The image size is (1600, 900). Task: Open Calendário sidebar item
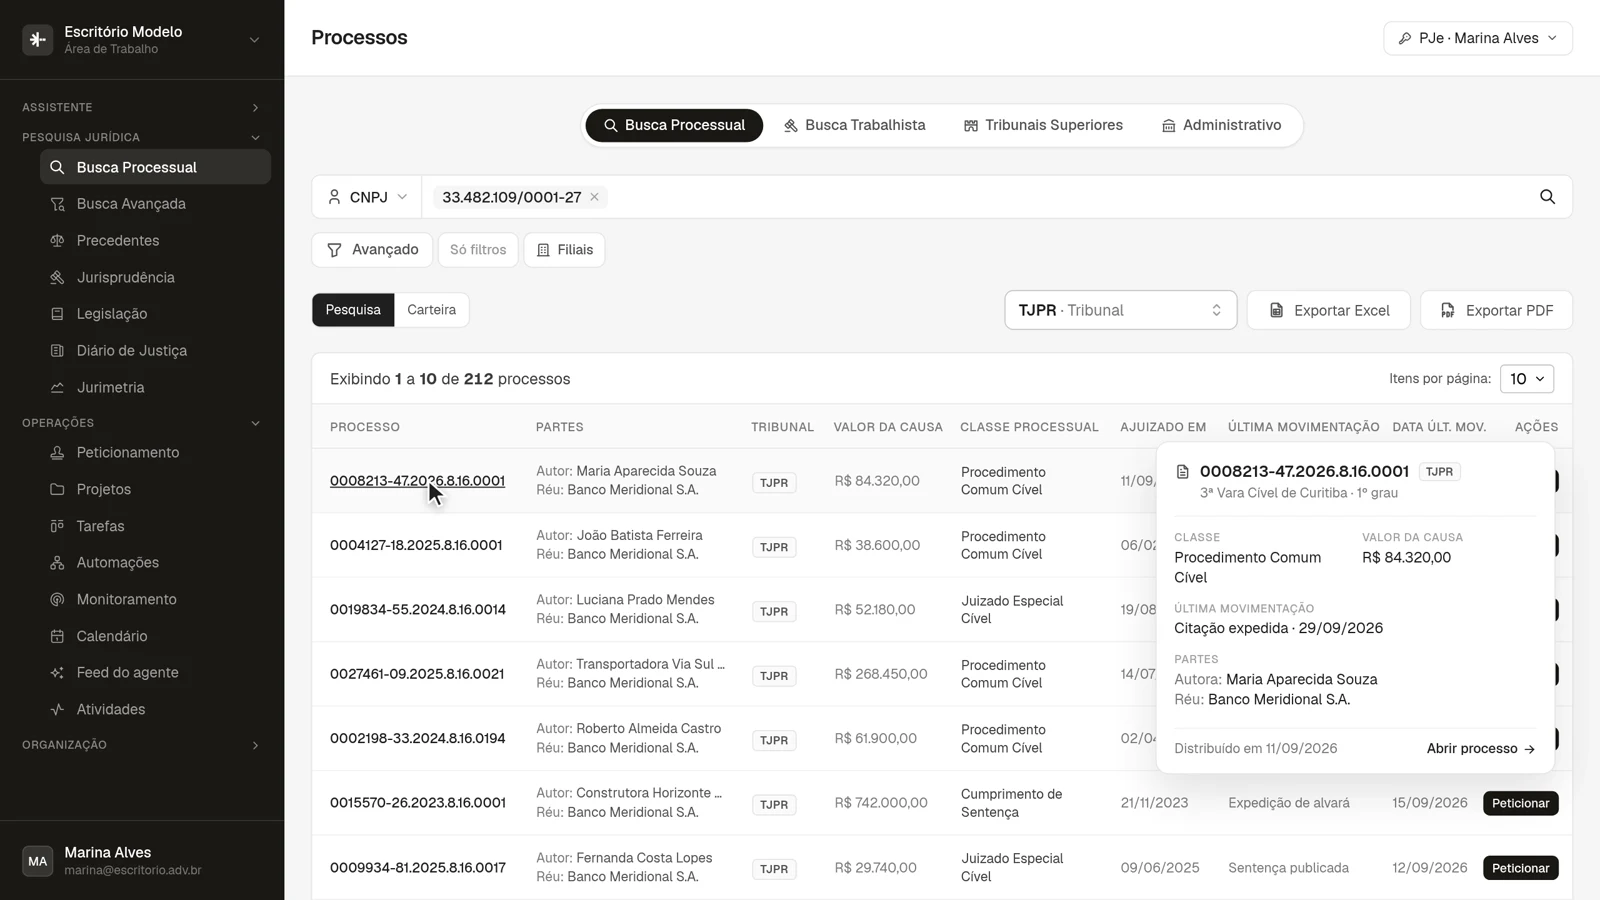point(155,636)
